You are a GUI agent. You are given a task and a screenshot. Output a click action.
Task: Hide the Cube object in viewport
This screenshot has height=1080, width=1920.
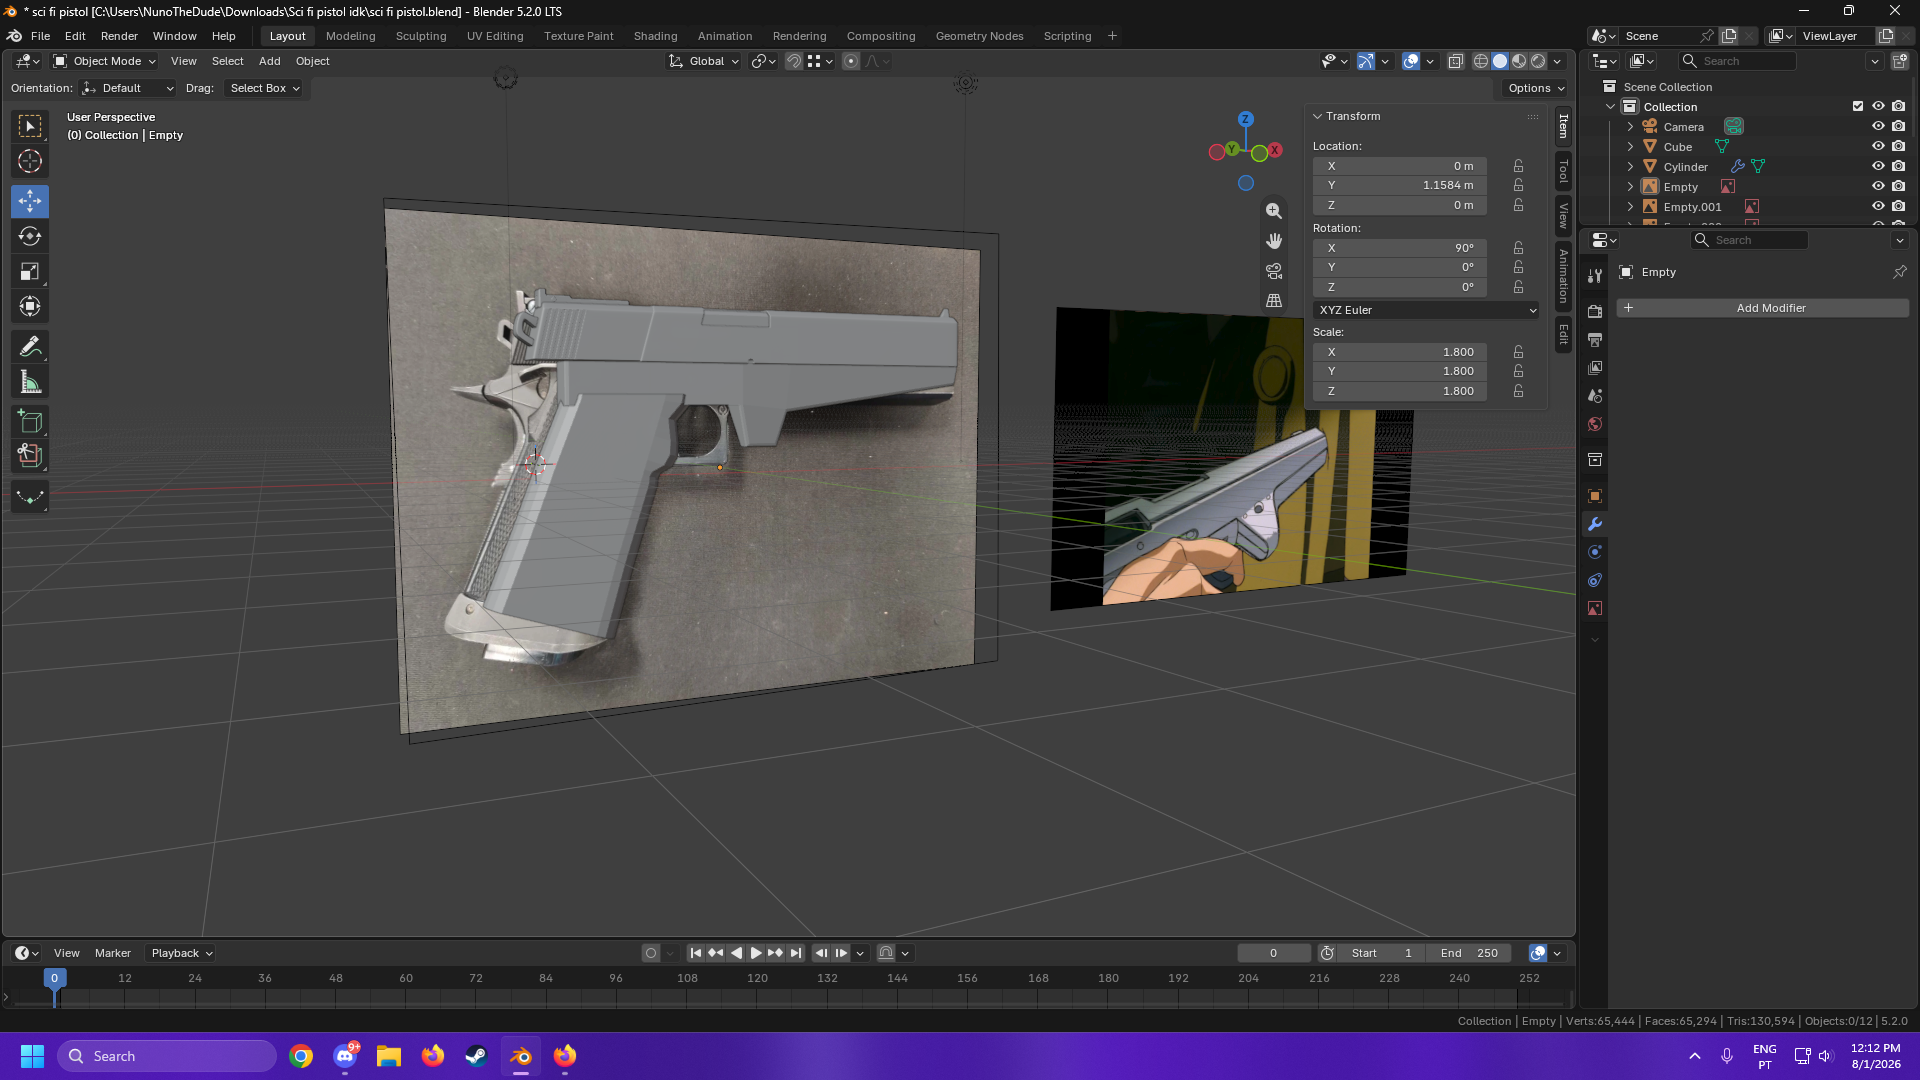click(1878, 146)
